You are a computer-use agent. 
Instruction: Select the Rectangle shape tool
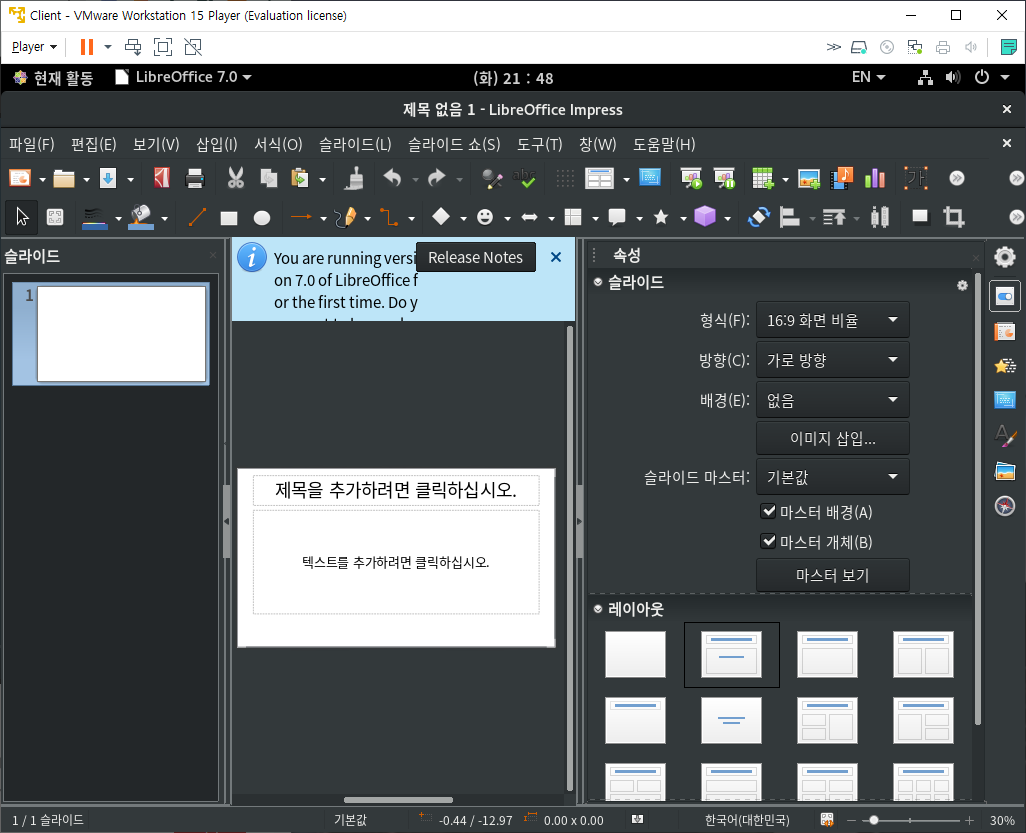(x=229, y=218)
